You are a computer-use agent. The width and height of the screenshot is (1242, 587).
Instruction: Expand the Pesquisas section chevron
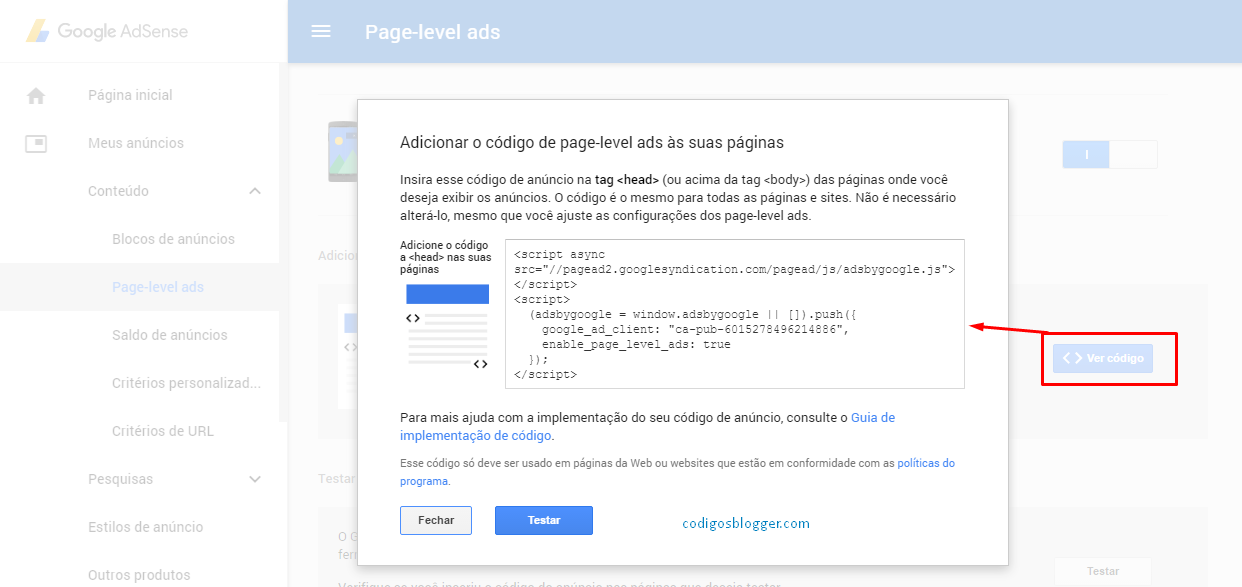click(x=255, y=479)
